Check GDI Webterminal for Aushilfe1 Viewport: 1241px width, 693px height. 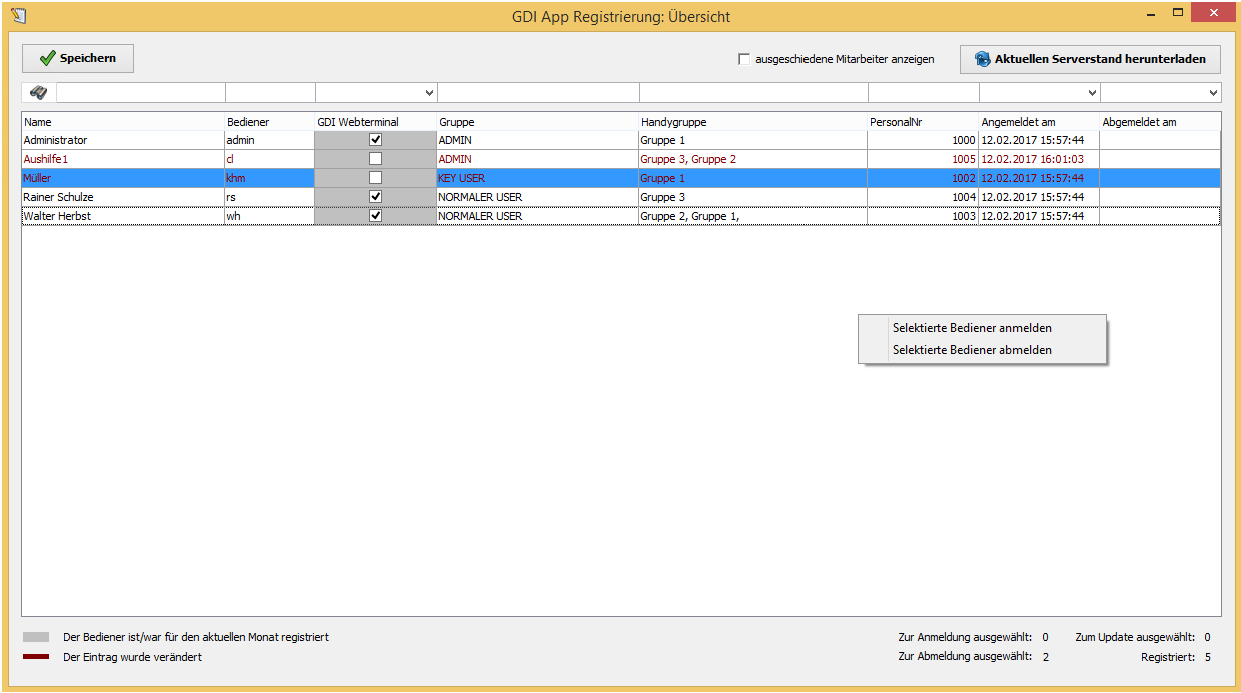[376, 159]
